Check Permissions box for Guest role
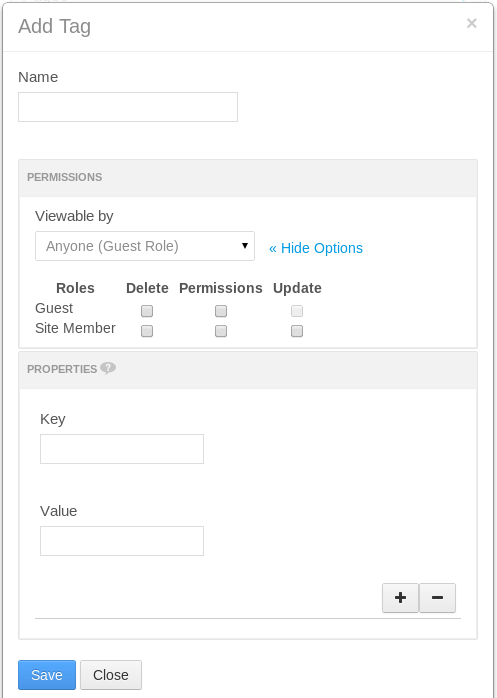This screenshot has height=698, width=497. (221, 311)
